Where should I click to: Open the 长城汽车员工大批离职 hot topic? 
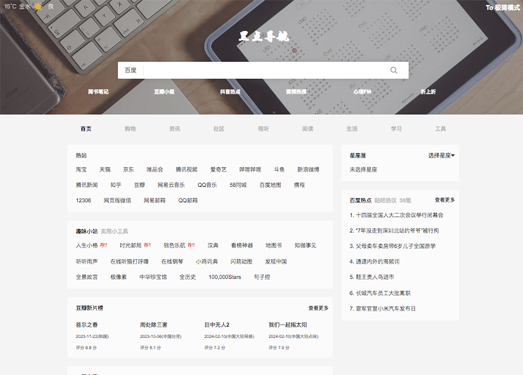[380, 293]
